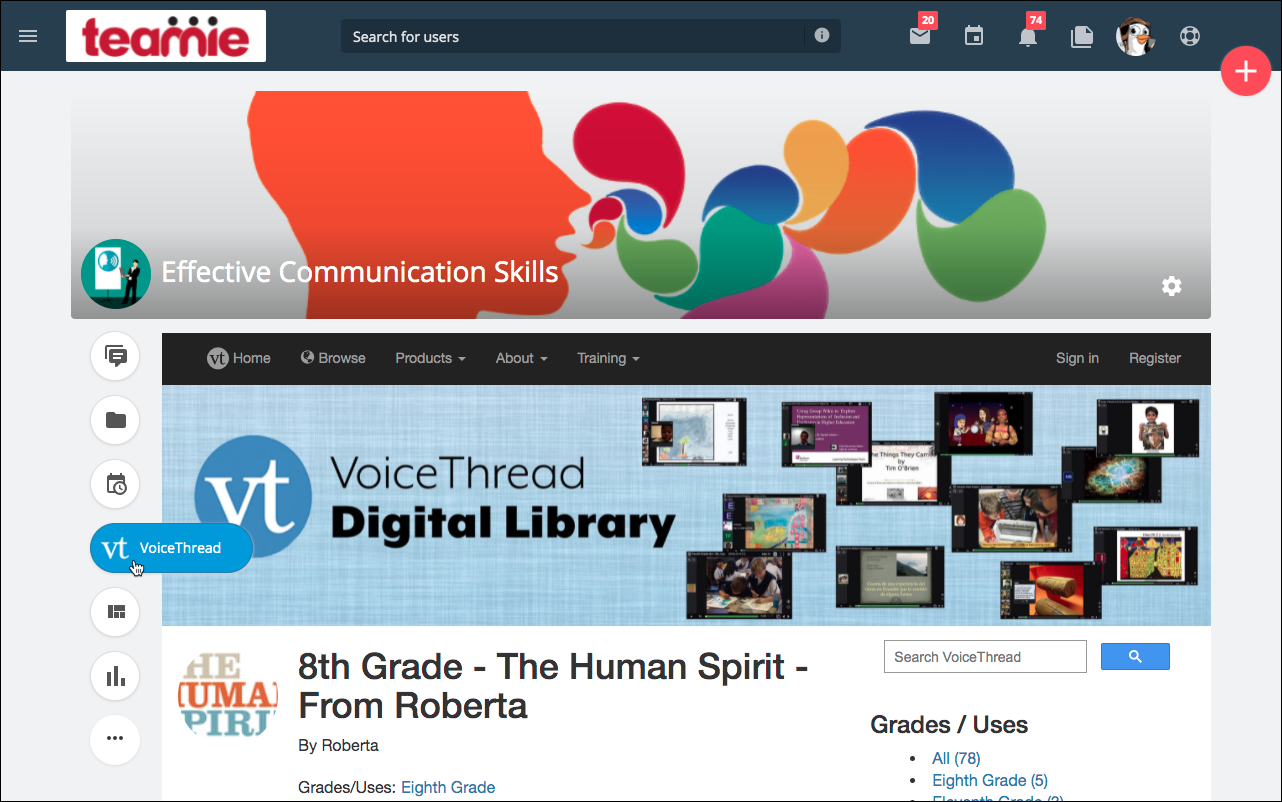Expand the About dropdown menu
The height and width of the screenshot is (802, 1282).
[x=521, y=358]
